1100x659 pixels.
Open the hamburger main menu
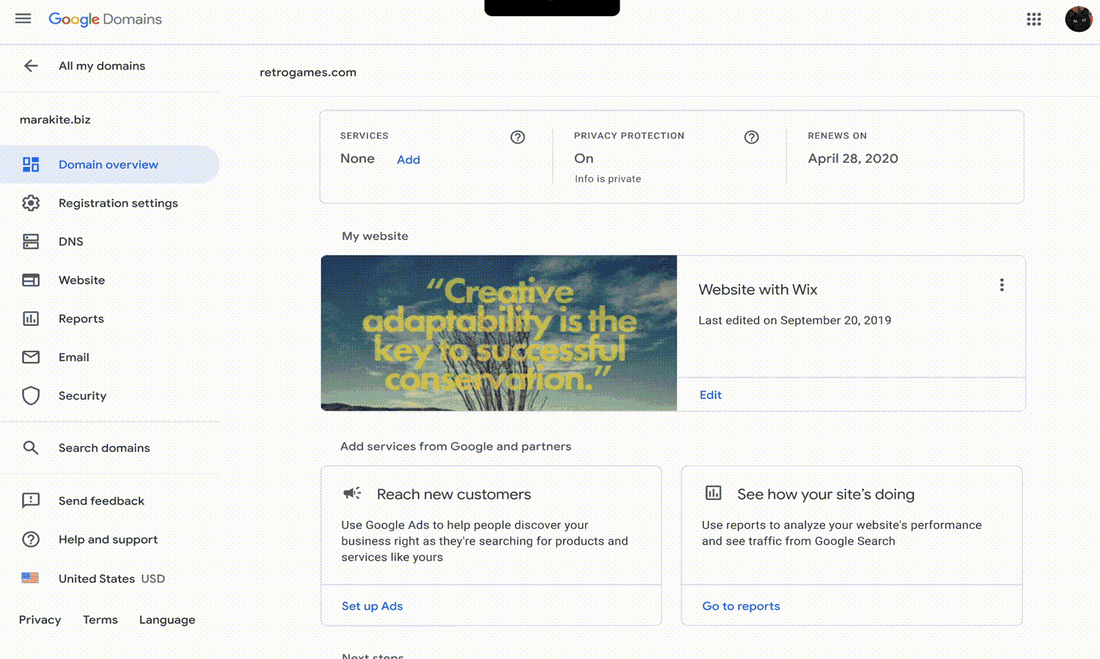point(23,19)
